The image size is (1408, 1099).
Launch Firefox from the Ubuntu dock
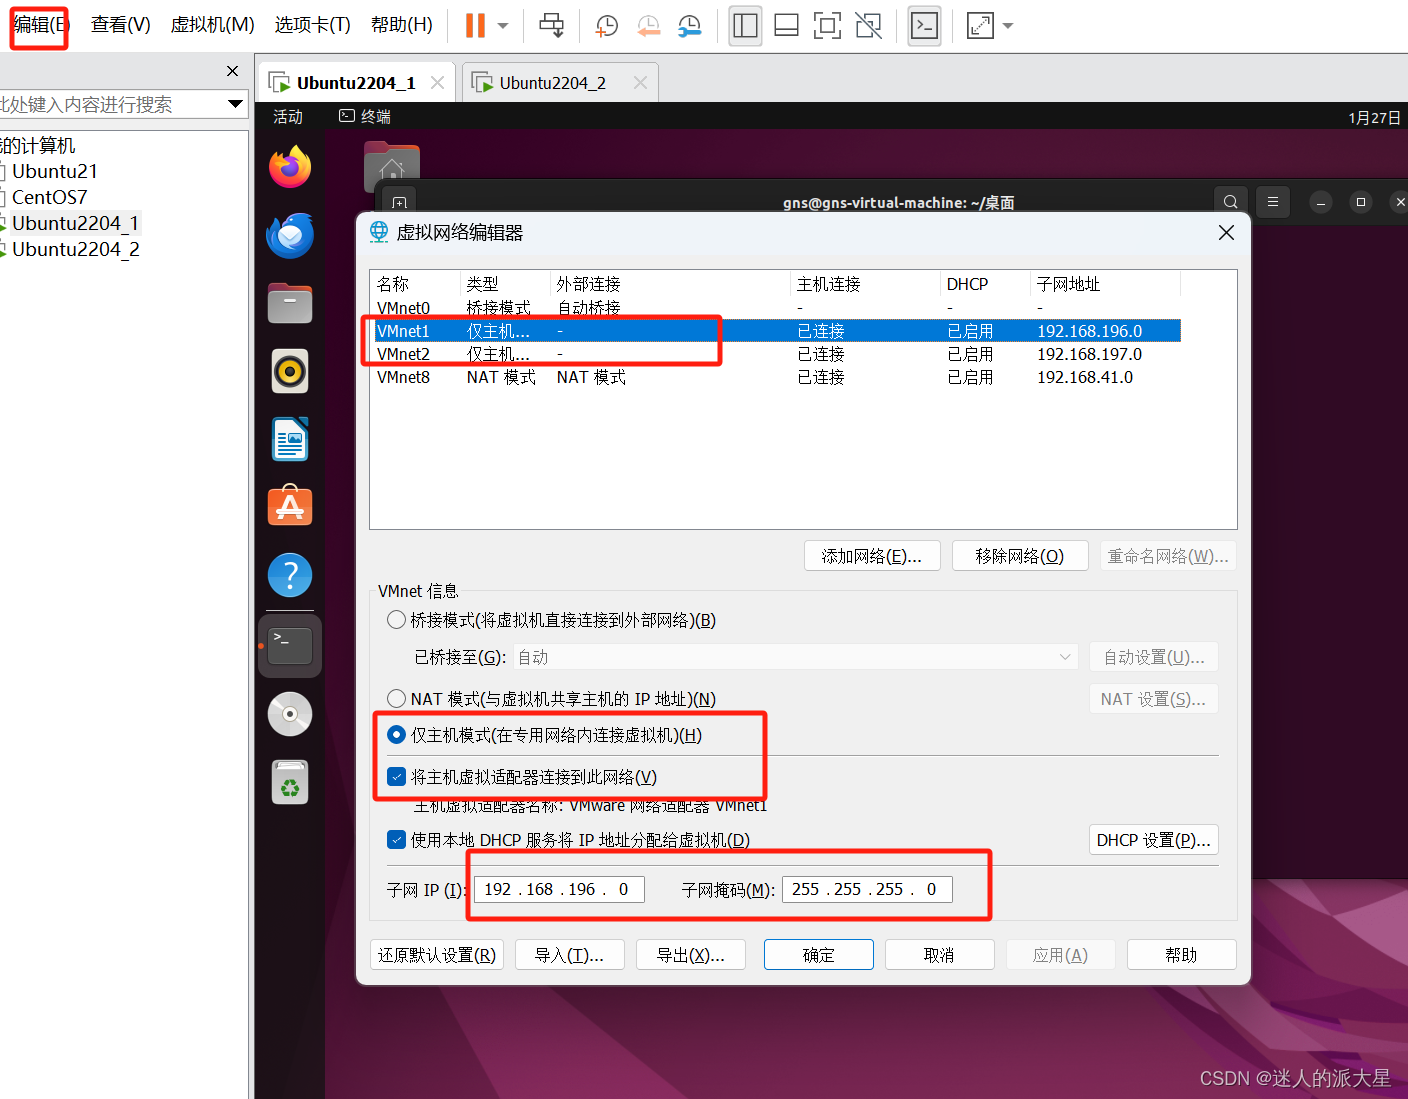pos(290,167)
